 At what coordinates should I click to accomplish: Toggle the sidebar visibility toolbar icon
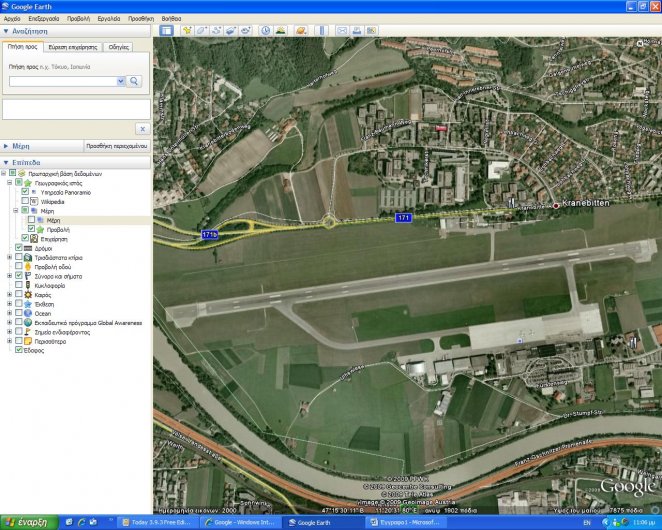click(x=166, y=30)
